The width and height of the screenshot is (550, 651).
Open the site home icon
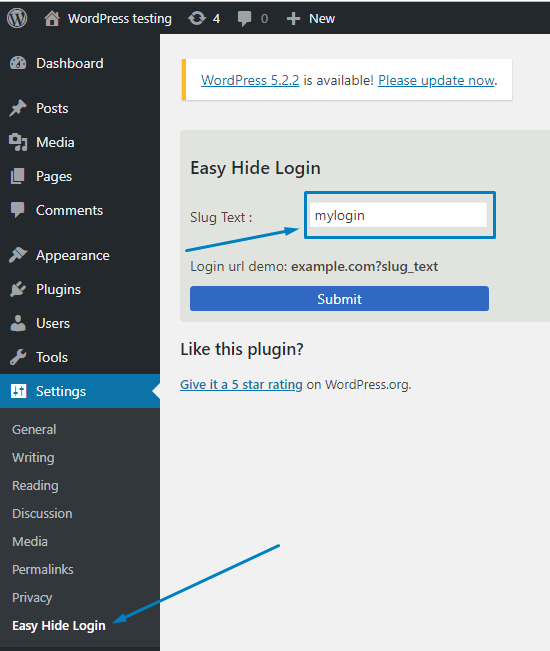[x=52, y=19]
